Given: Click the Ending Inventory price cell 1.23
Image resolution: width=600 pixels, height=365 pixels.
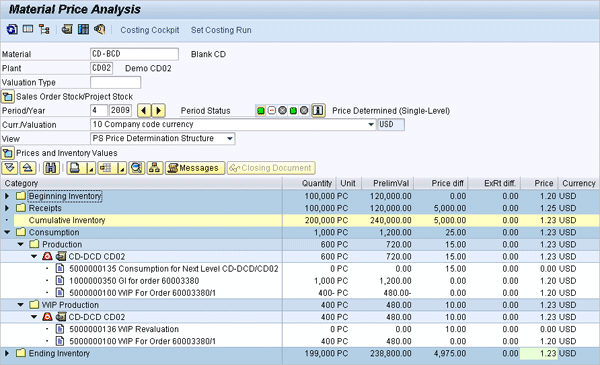Looking at the screenshot, I should click(539, 354).
